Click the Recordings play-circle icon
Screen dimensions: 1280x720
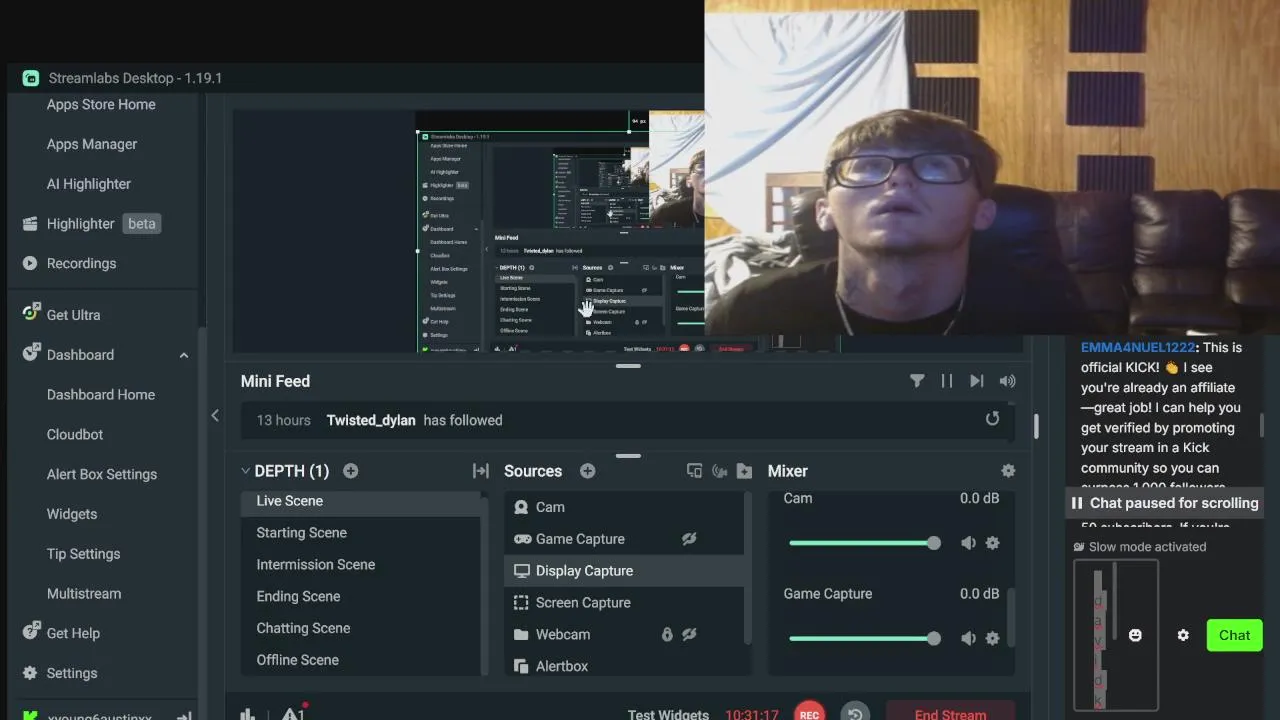tap(30, 263)
